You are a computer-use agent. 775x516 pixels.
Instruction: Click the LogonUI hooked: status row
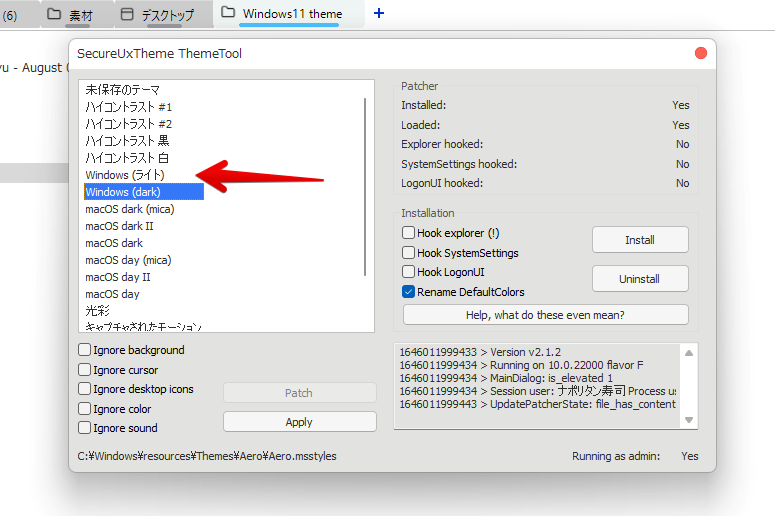click(545, 183)
